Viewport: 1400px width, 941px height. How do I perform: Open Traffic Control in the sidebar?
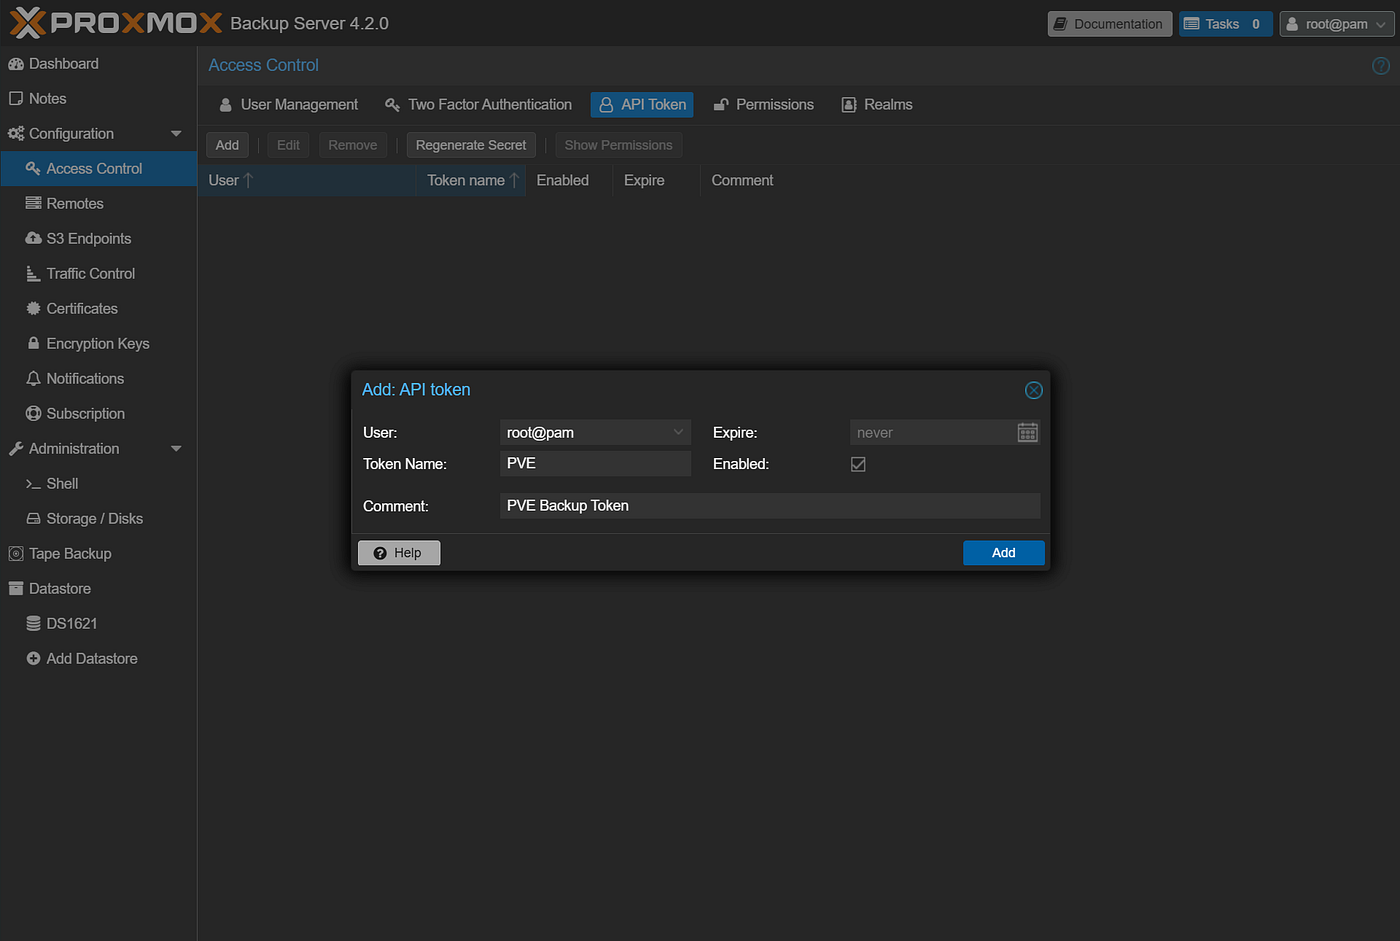tap(98, 274)
